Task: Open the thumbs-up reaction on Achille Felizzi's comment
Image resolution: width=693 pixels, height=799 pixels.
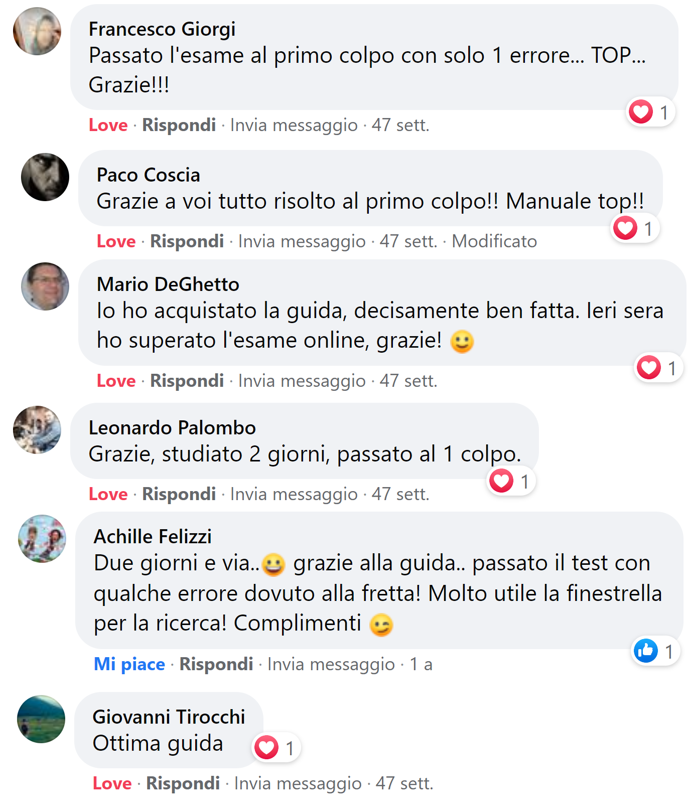Action: click(655, 651)
